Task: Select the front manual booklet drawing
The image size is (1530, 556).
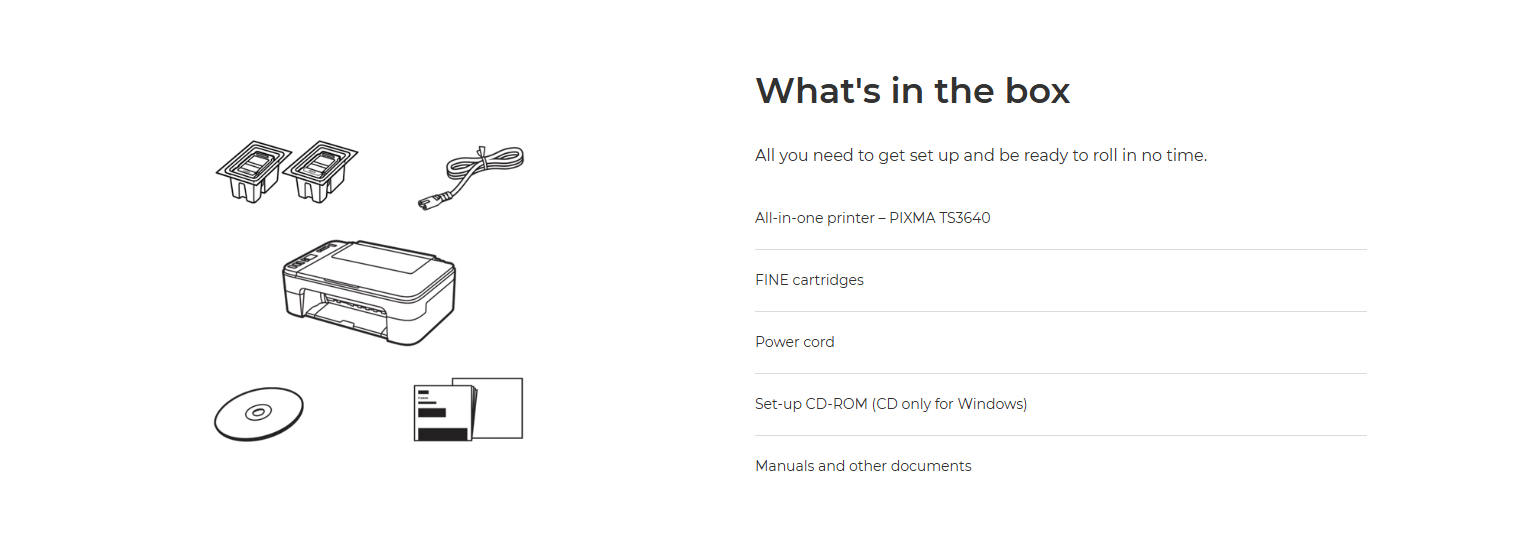Action: pos(442,413)
